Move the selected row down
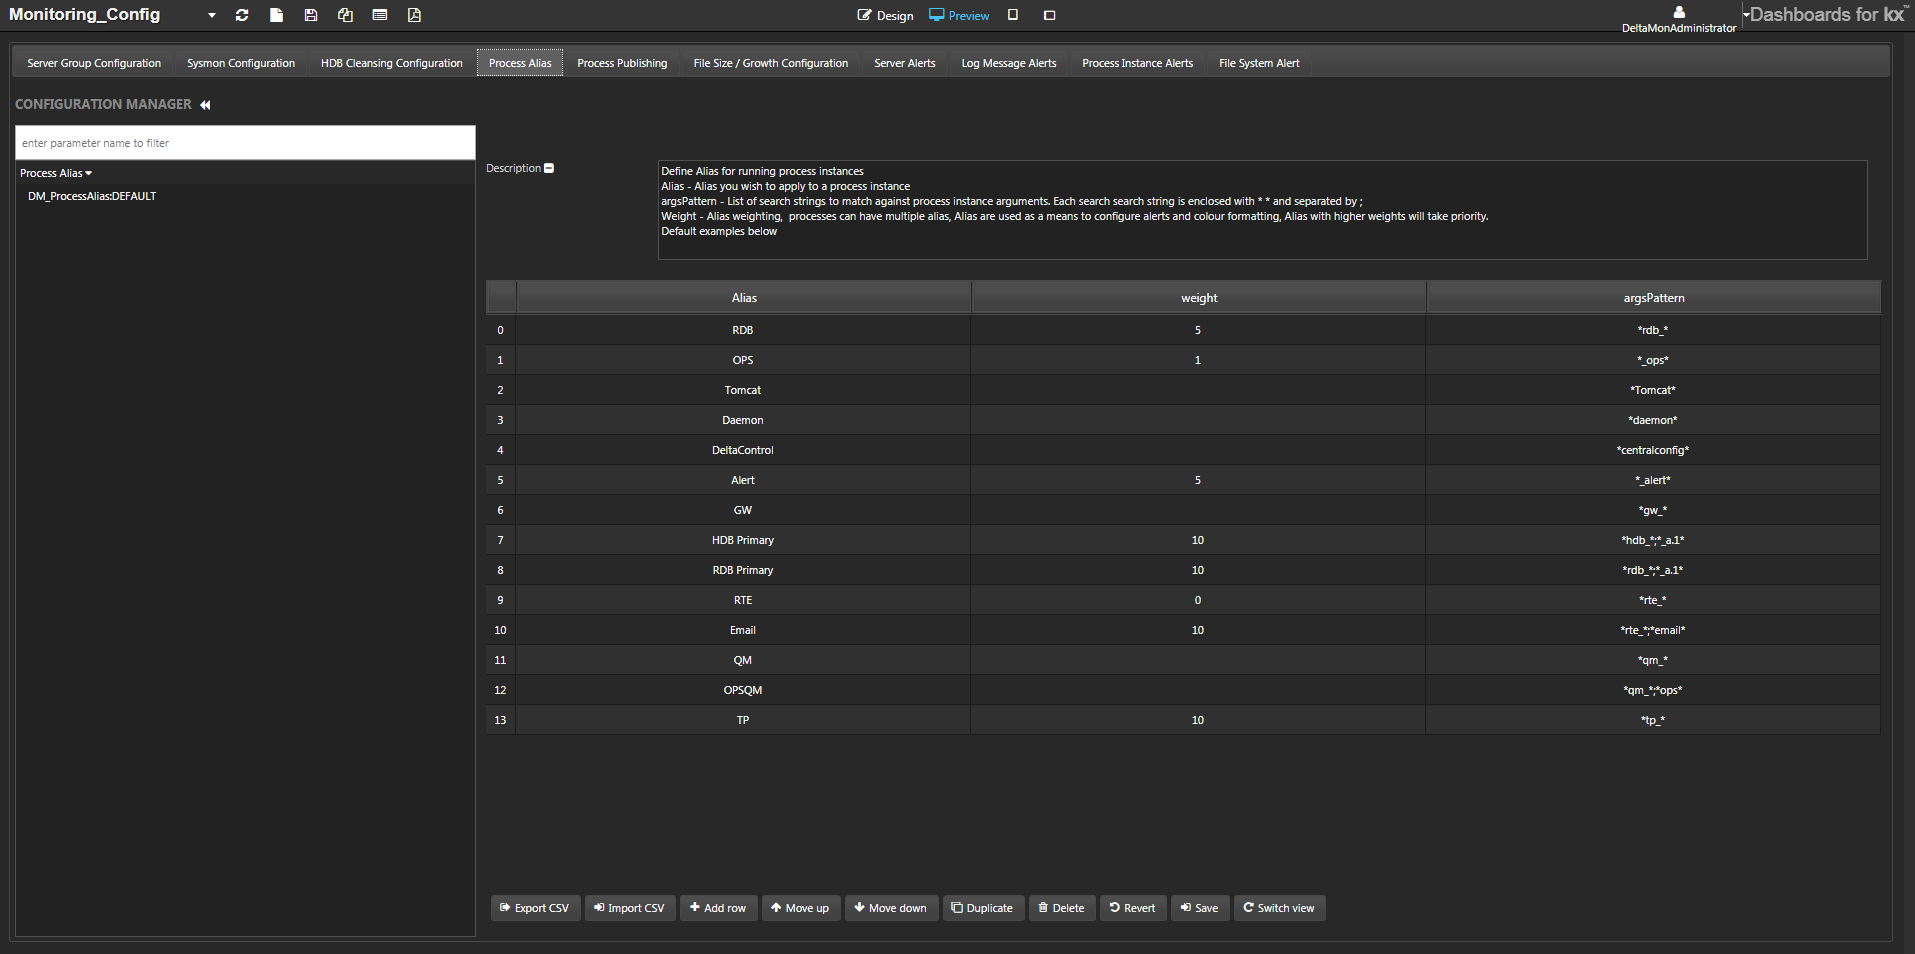The image size is (1915, 954). [x=891, y=908]
